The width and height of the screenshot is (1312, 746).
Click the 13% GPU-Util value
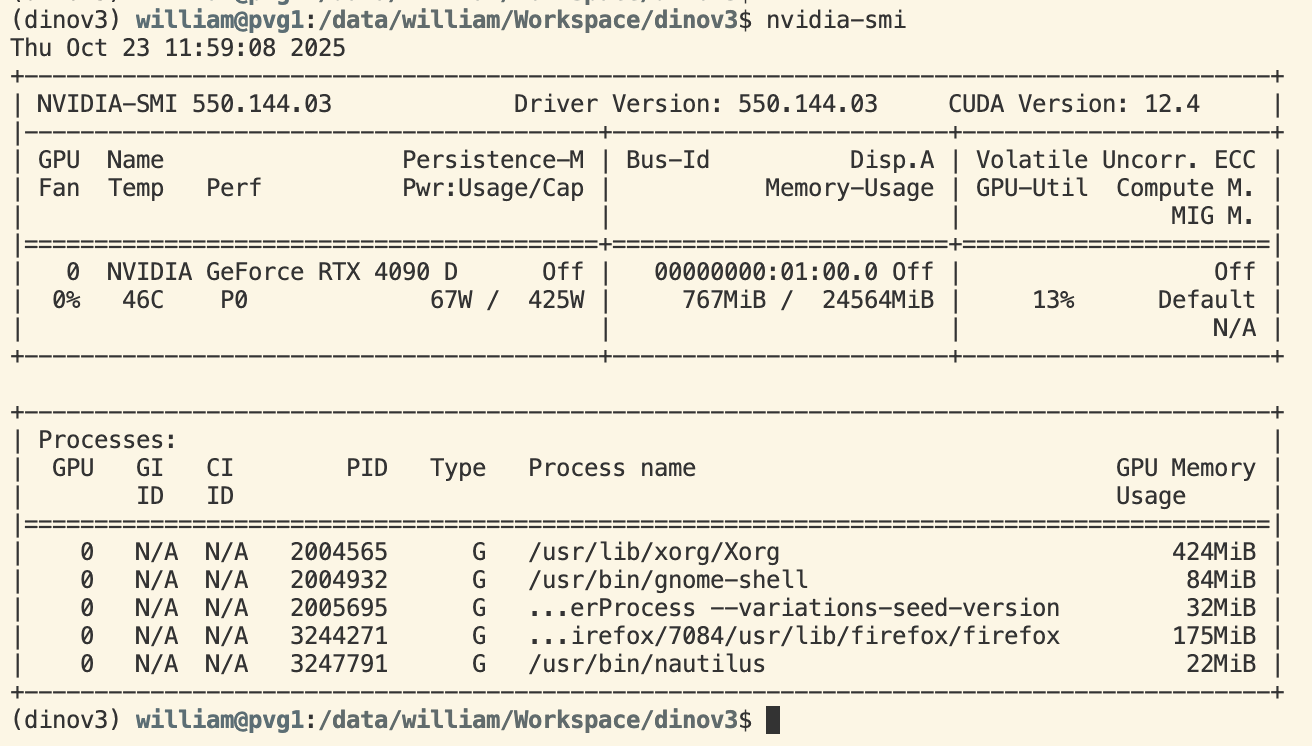(1053, 300)
